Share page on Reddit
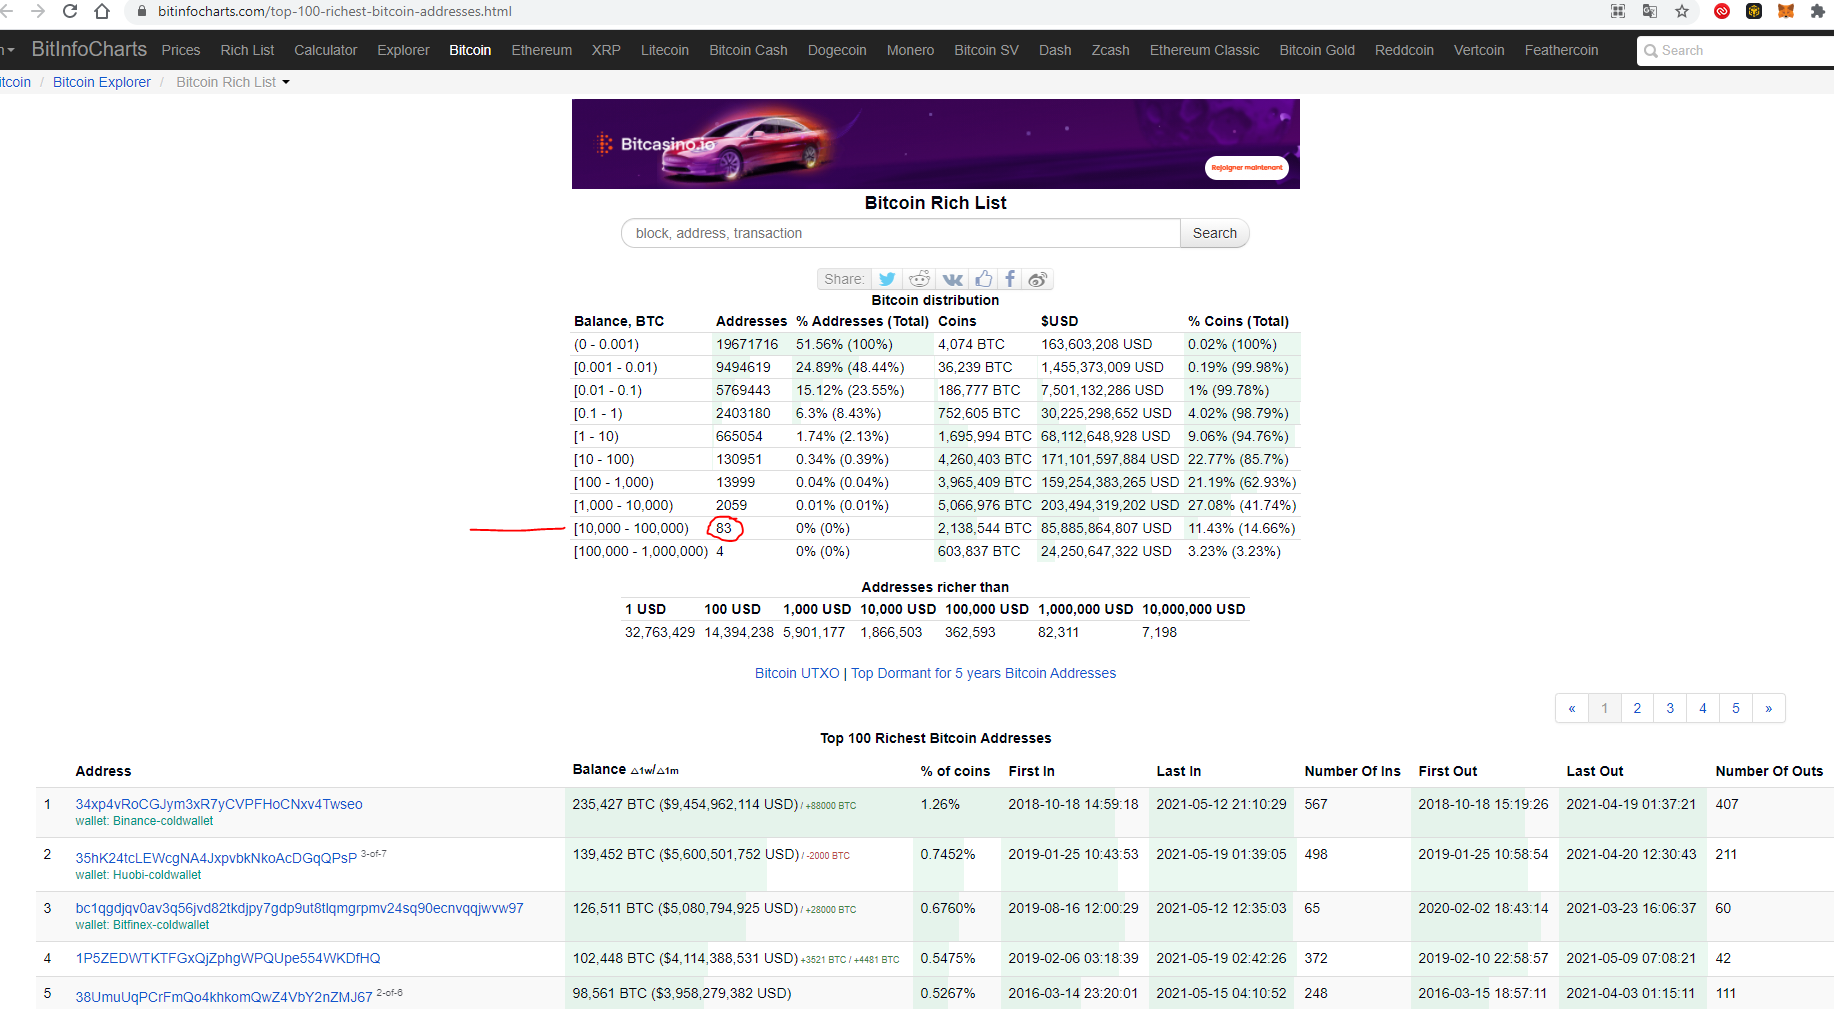The width and height of the screenshot is (1834, 1009). click(x=919, y=279)
